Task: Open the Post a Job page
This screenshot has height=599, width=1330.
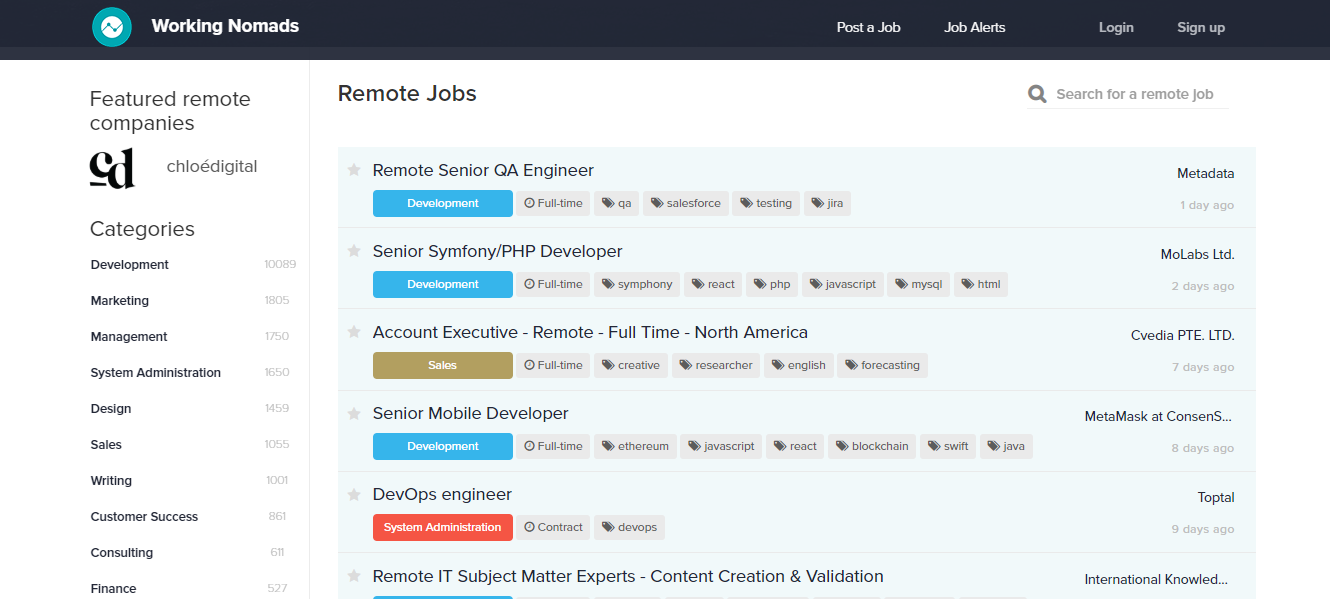Action: click(868, 27)
